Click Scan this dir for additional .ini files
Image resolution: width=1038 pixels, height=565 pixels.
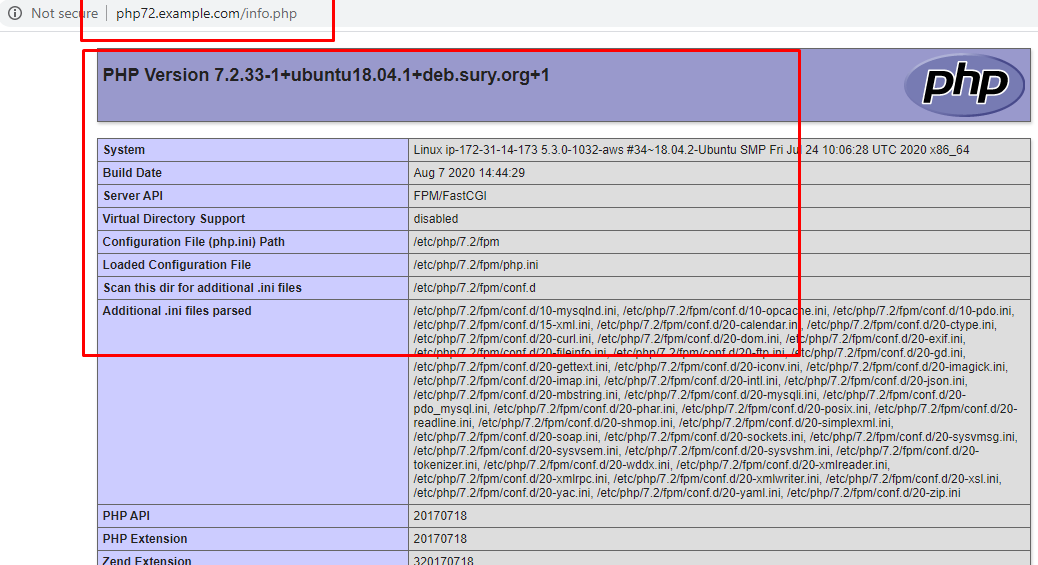coord(202,288)
